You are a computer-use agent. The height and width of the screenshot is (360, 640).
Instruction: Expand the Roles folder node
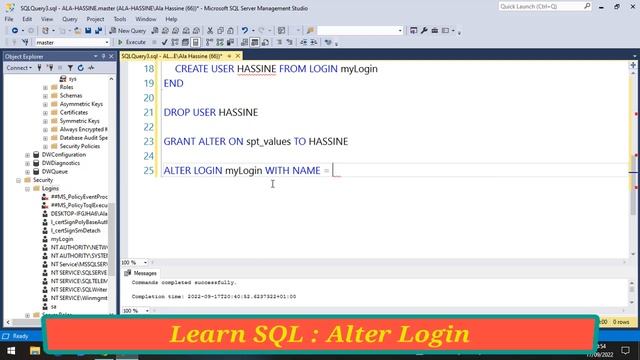pyautogui.click(x=45, y=87)
